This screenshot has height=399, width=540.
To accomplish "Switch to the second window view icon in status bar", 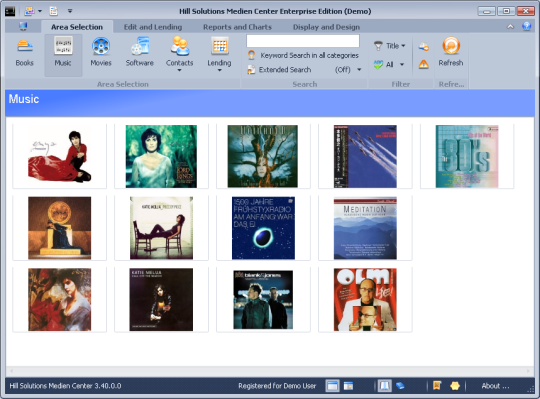I will (x=349, y=386).
